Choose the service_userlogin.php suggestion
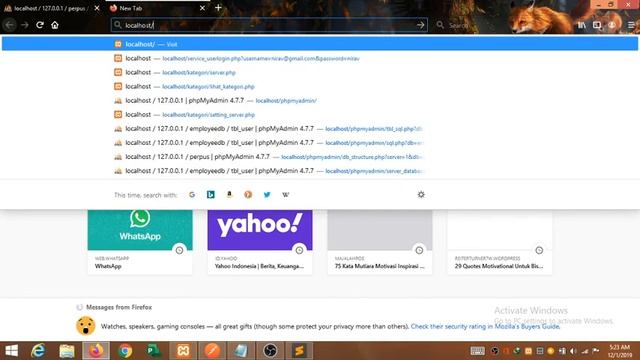The height and width of the screenshot is (360, 640). [x=320, y=58]
